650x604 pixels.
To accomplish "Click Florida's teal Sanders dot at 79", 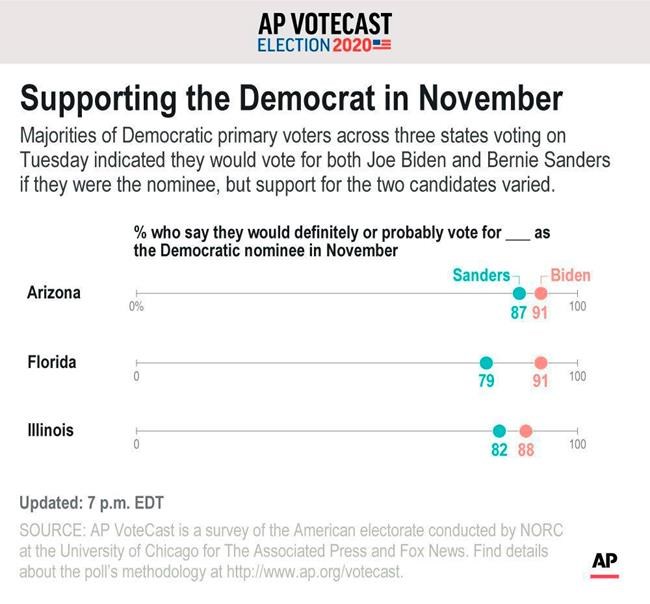I will 486,363.
